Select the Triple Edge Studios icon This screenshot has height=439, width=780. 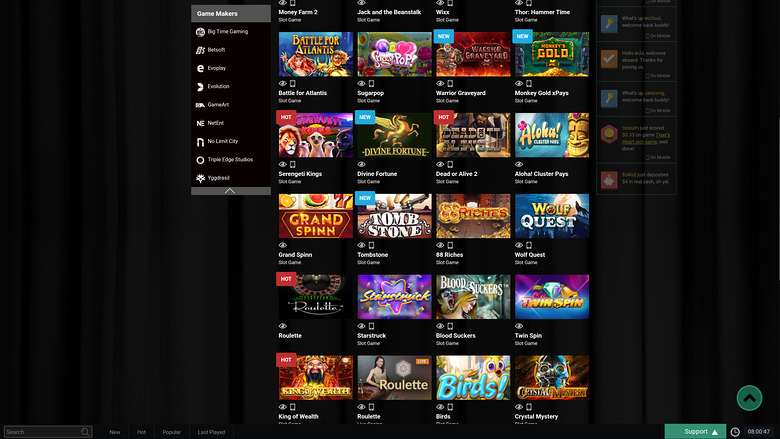click(200, 160)
